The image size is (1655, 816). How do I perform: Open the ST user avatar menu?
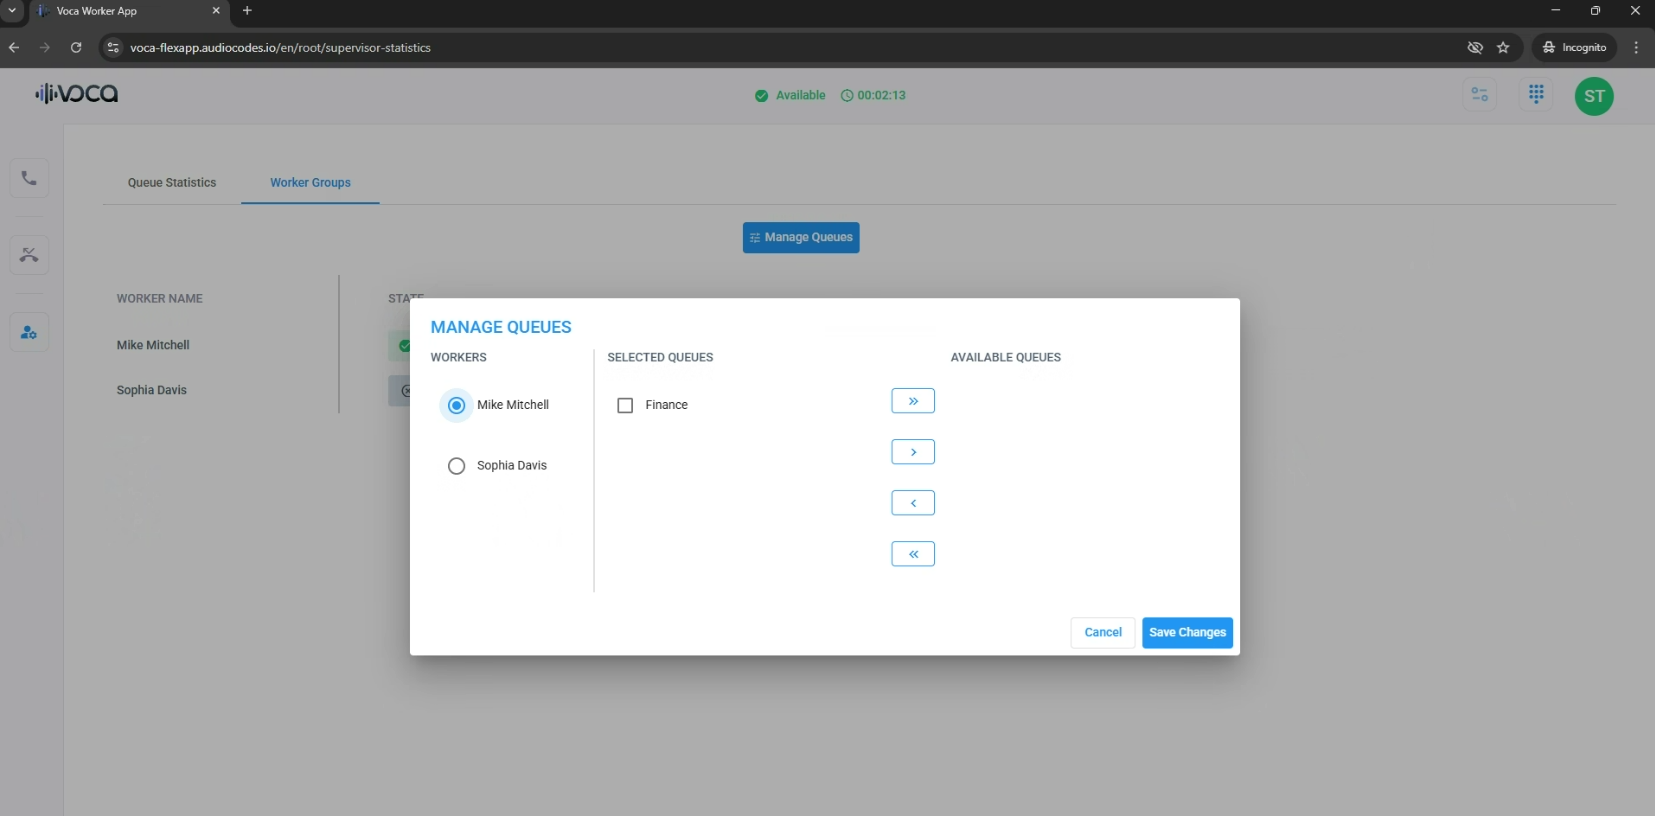[1594, 96]
